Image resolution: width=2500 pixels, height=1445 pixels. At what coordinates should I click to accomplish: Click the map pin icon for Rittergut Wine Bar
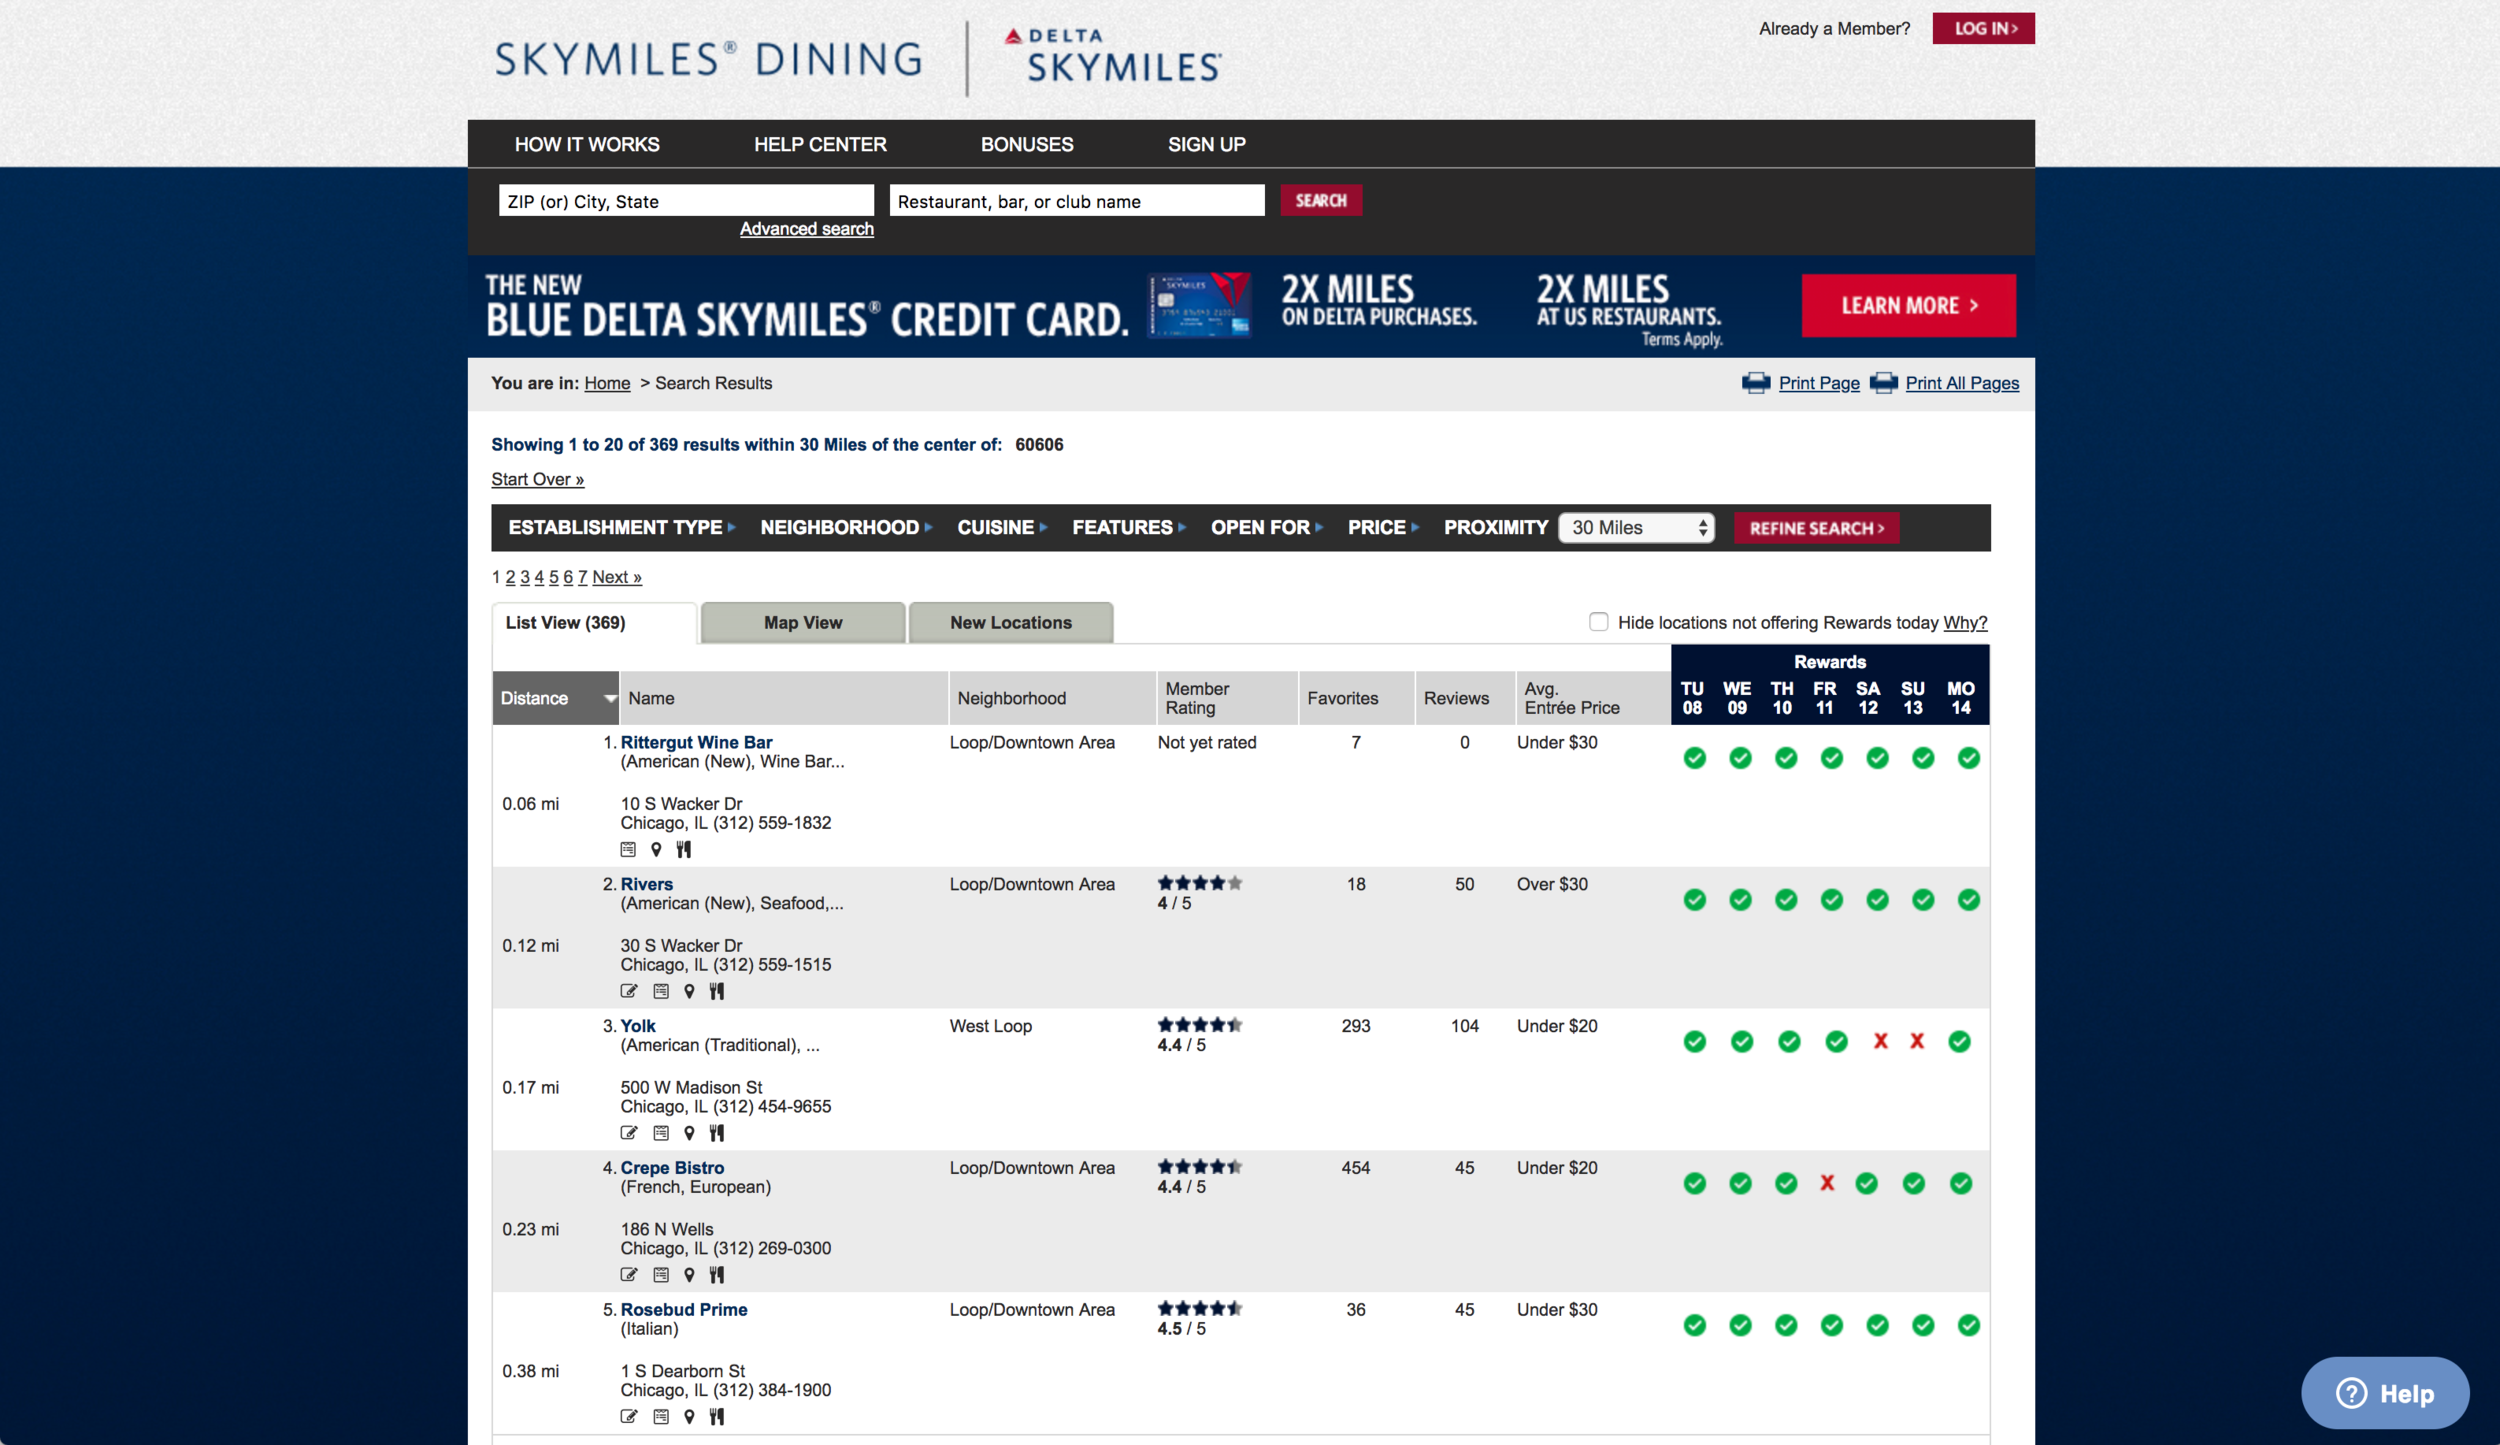click(656, 849)
